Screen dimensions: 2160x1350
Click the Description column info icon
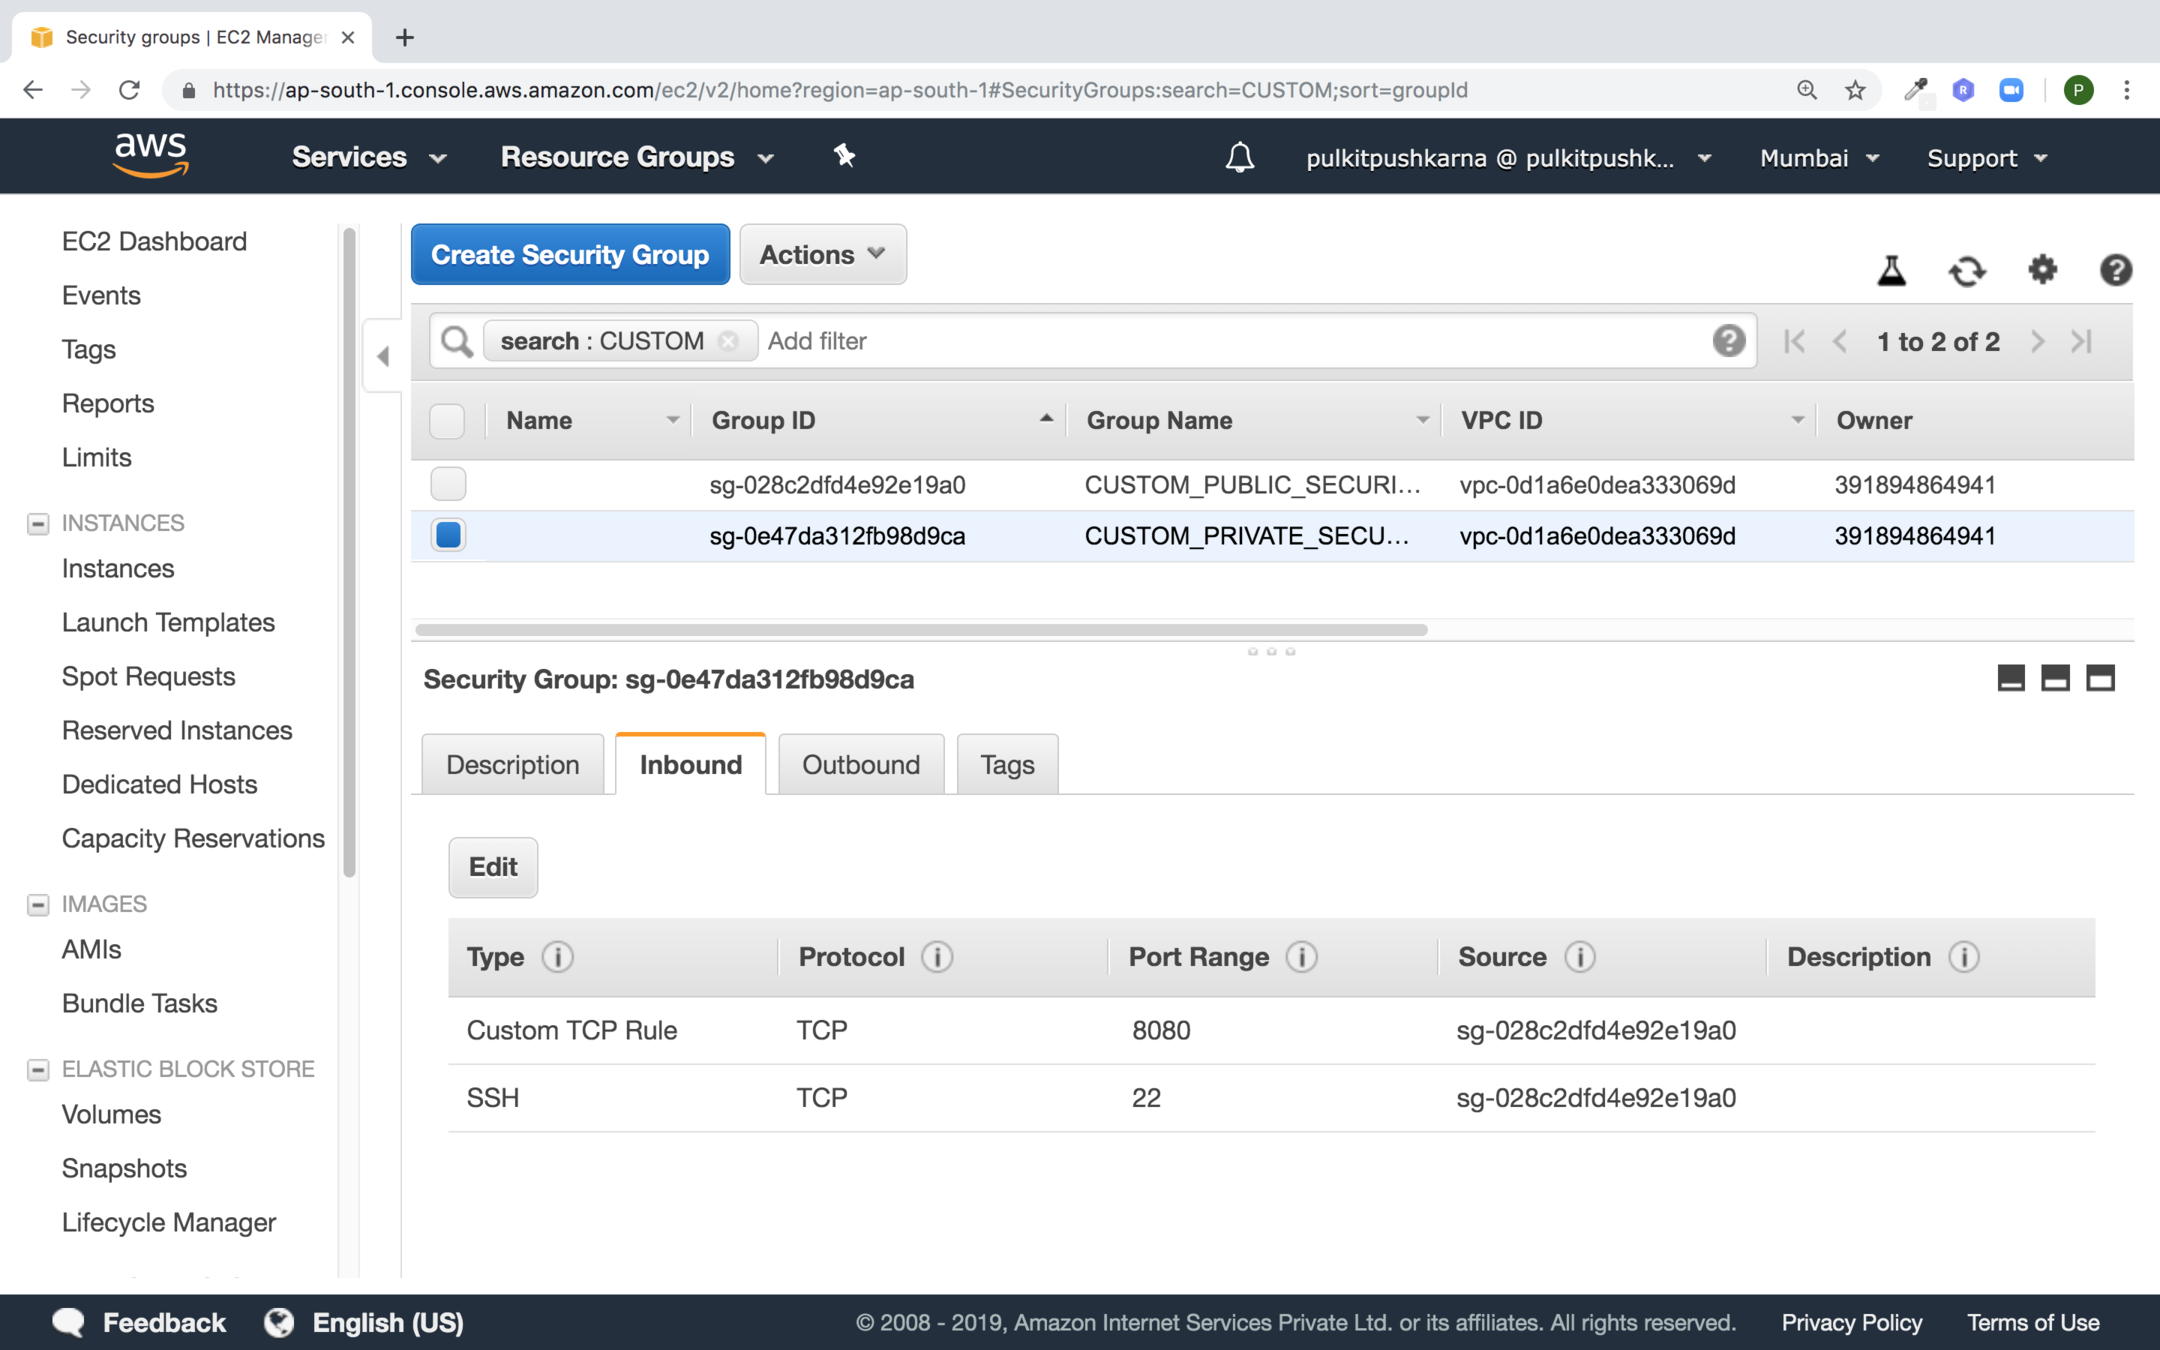click(1963, 957)
